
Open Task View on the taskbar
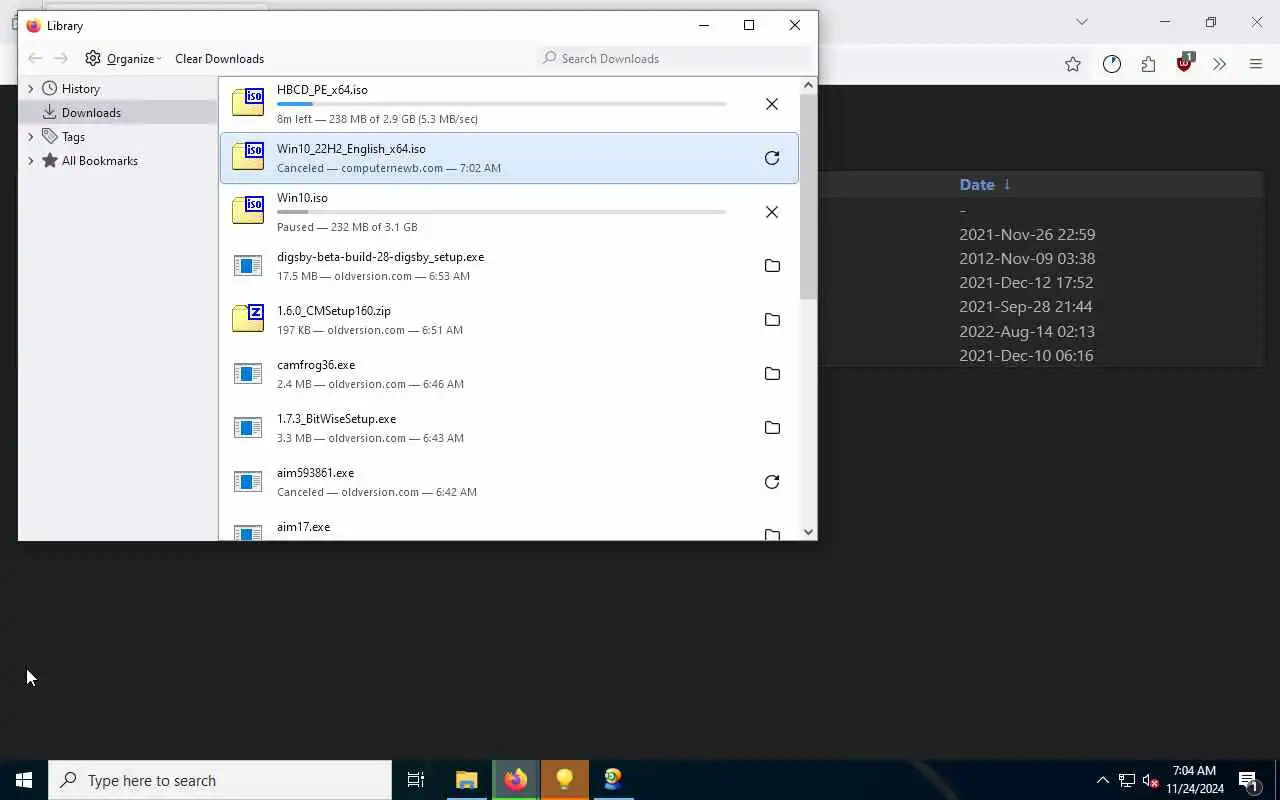tap(416, 780)
